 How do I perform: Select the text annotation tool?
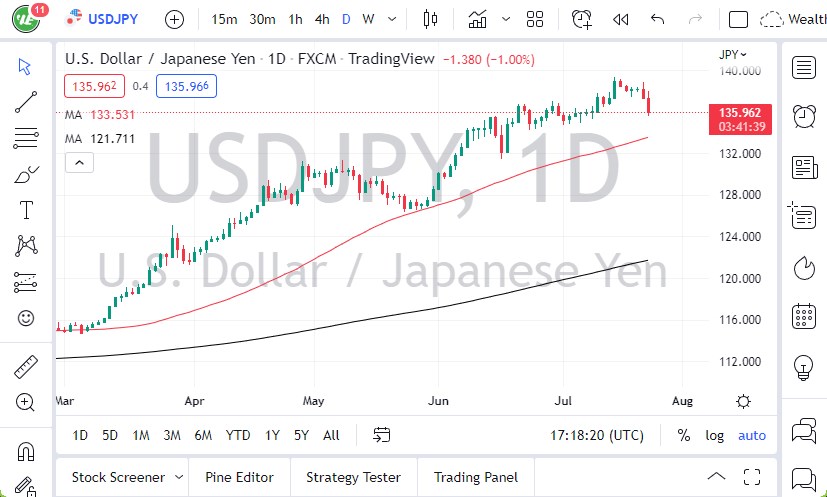[27, 210]
